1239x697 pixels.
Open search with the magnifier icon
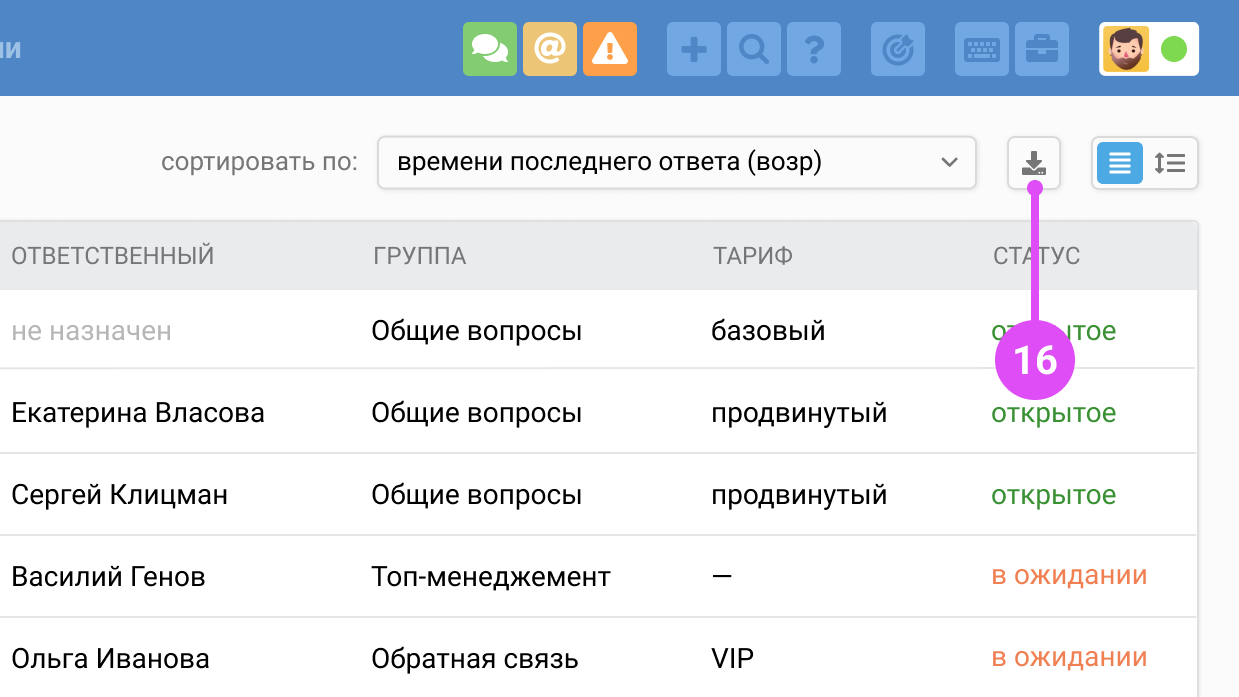click(x=753, y=49)
